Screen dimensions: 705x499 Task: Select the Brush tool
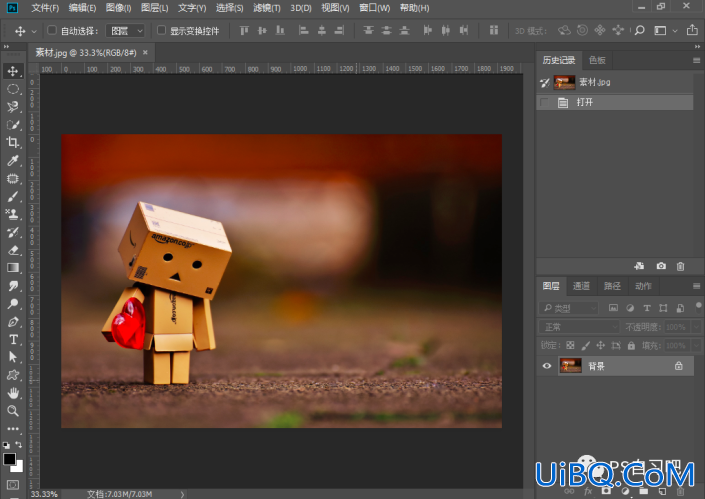[13, 196]
